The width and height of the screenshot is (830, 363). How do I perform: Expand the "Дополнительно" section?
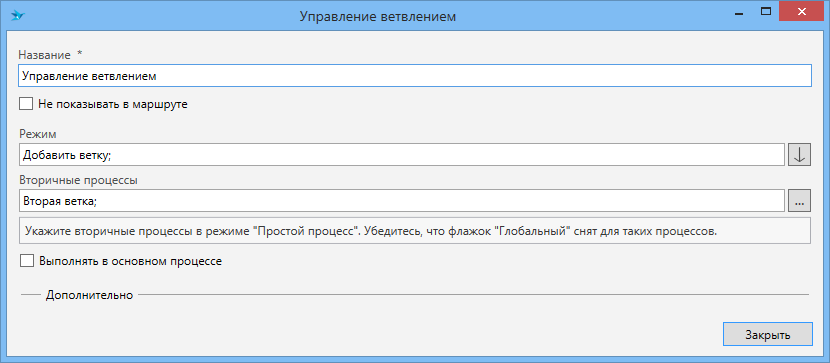tap(89, 295)
